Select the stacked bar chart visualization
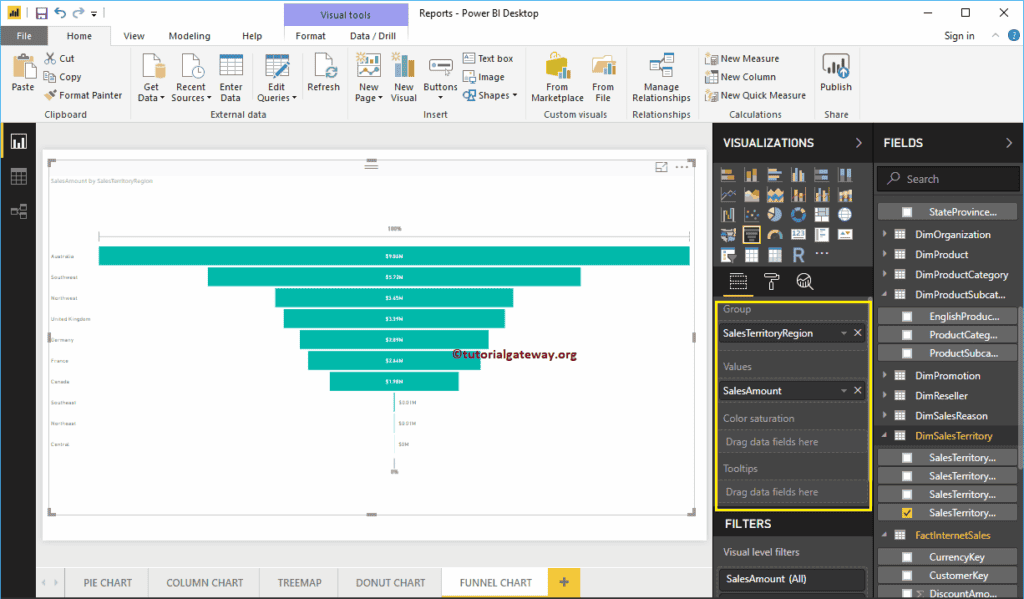The width and height of the screenshot is (1024, 599). (x=728, y=175)
